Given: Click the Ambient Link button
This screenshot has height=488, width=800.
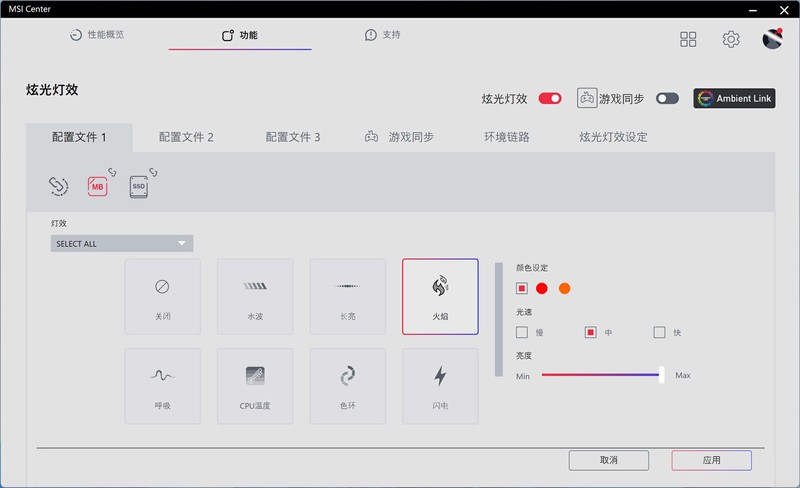Looking at the screenshot, I should (734, 98).
